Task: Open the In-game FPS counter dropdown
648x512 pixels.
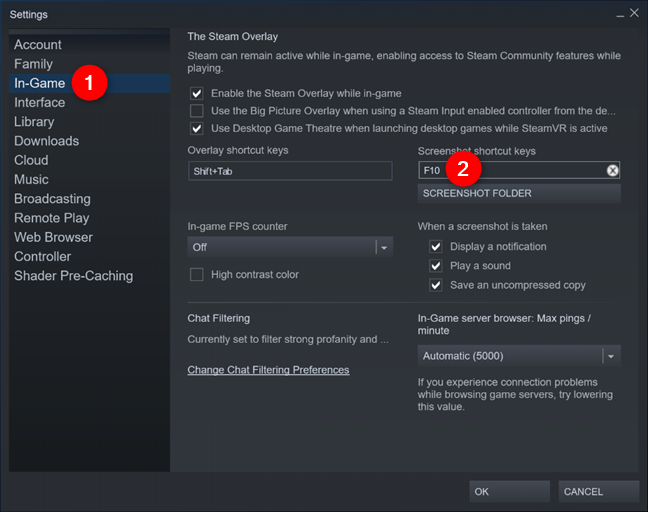Action: click(290, 247)
